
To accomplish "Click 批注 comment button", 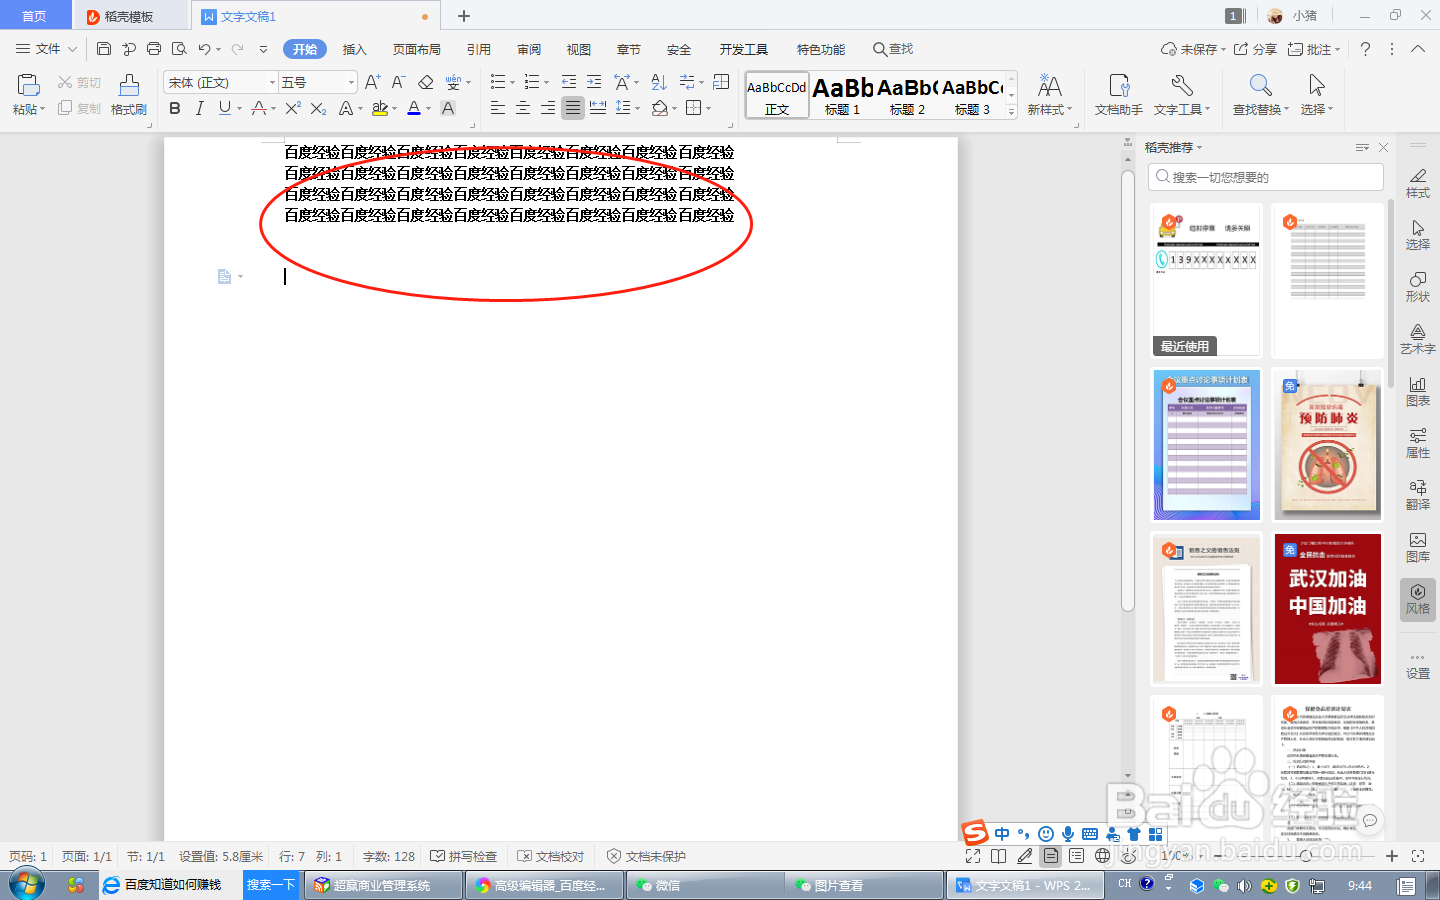I will tap(1315, 49).
